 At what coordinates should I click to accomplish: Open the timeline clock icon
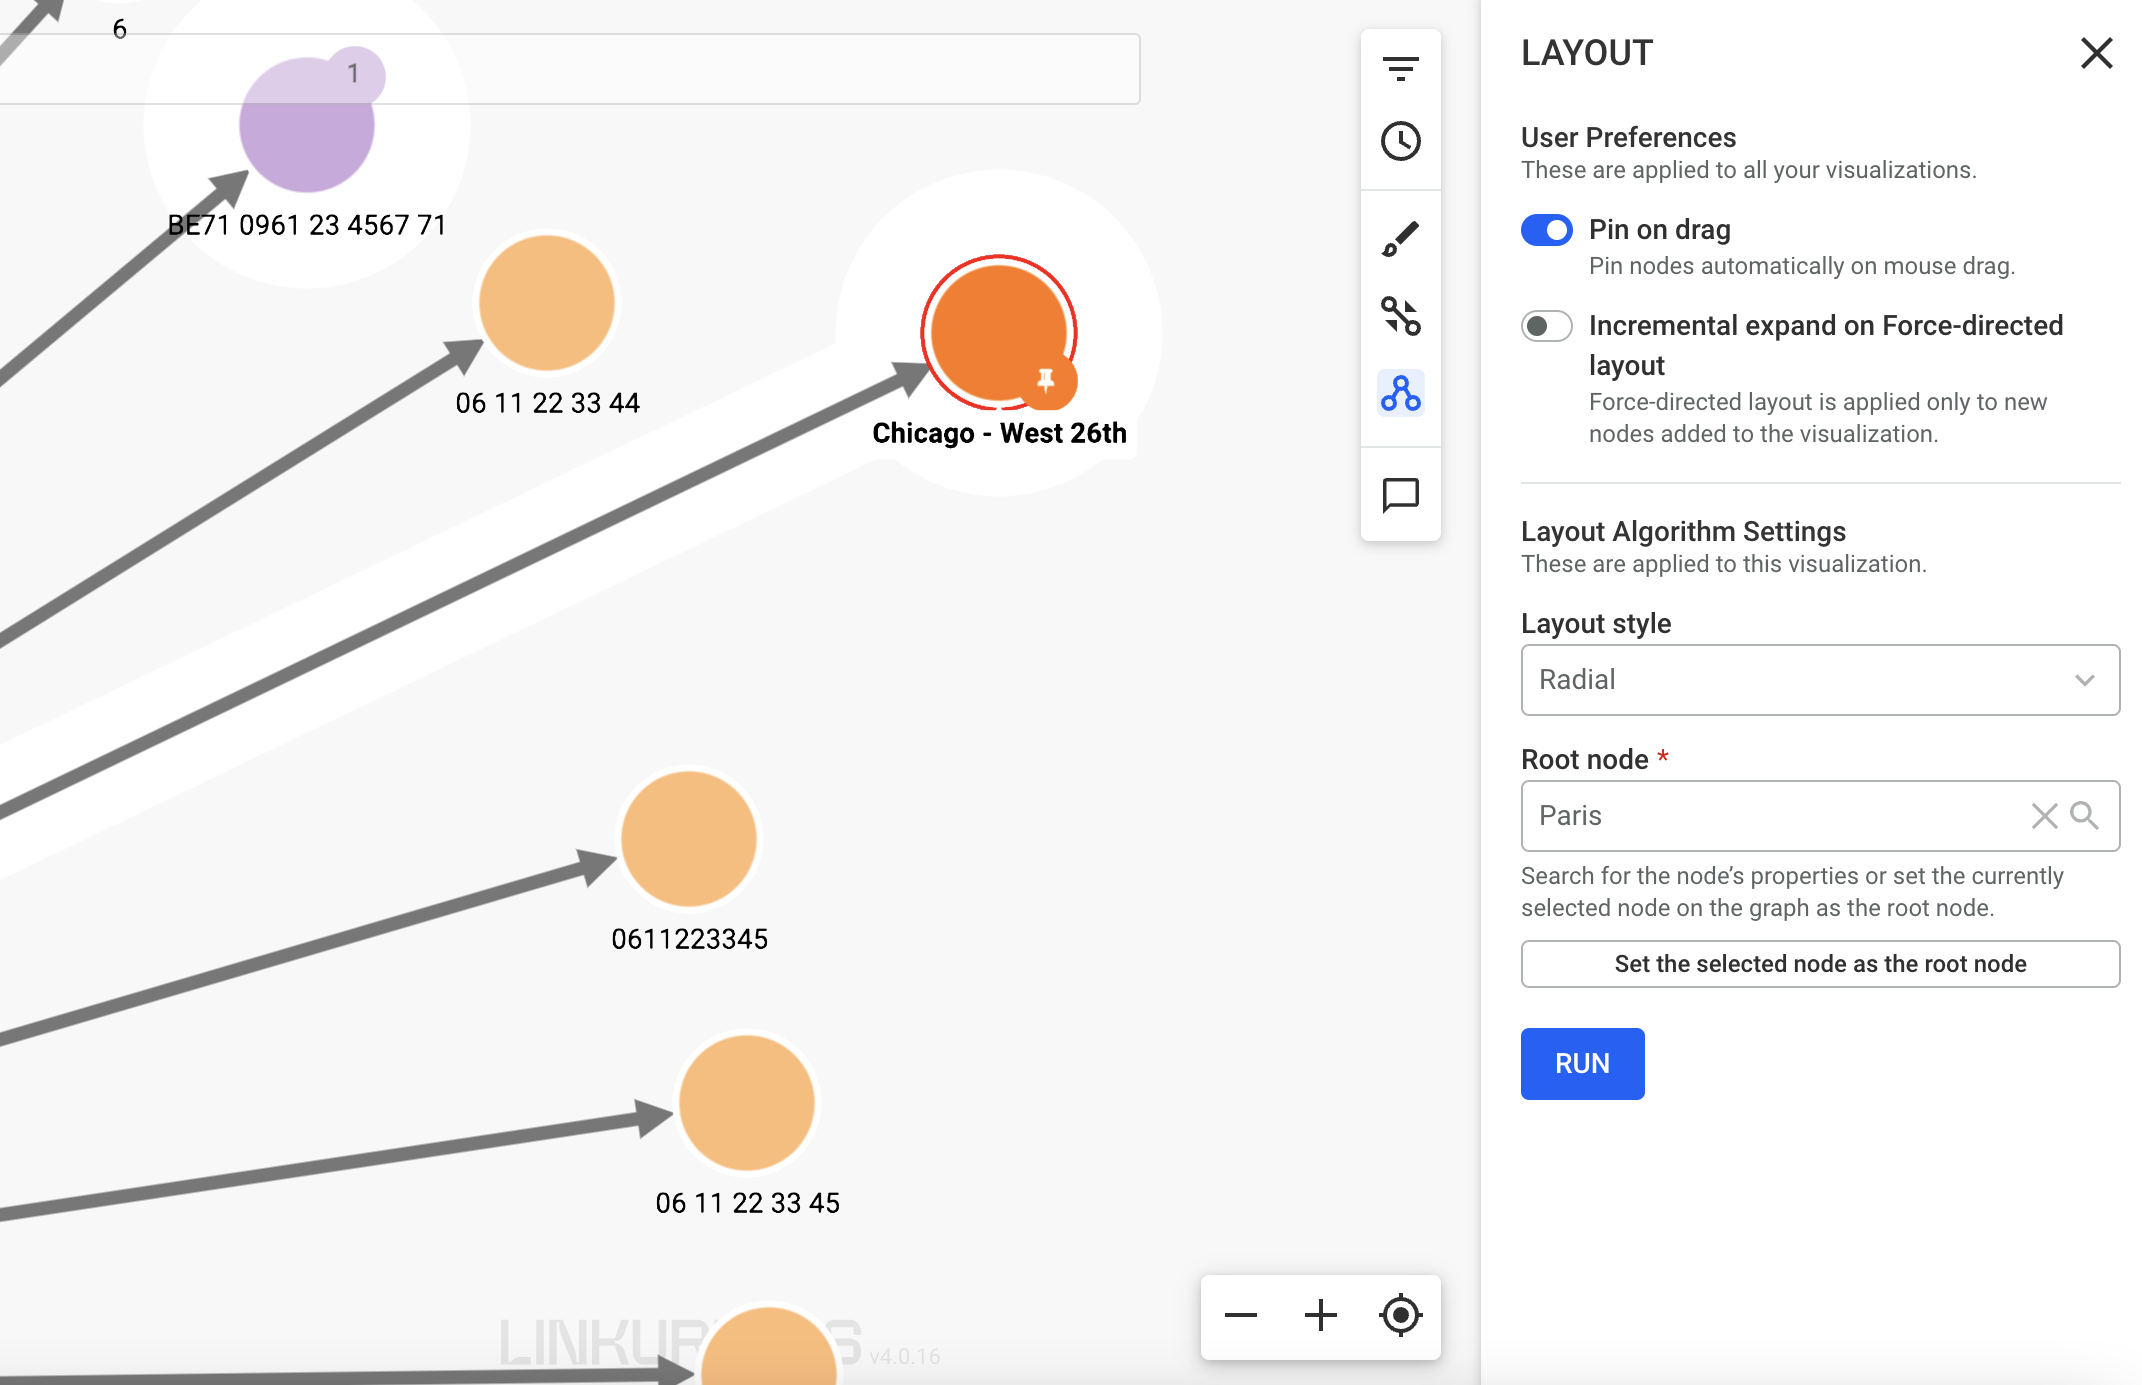tap(1400, 141)
